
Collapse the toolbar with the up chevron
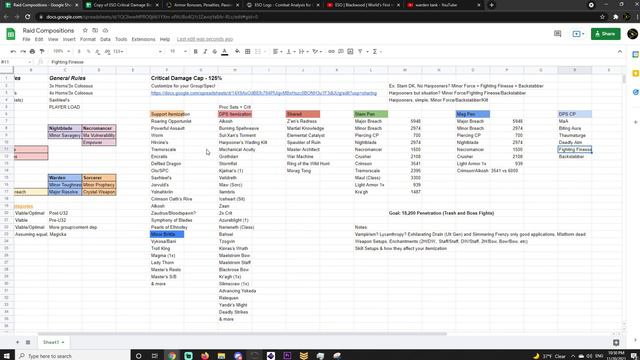point(620,51)
